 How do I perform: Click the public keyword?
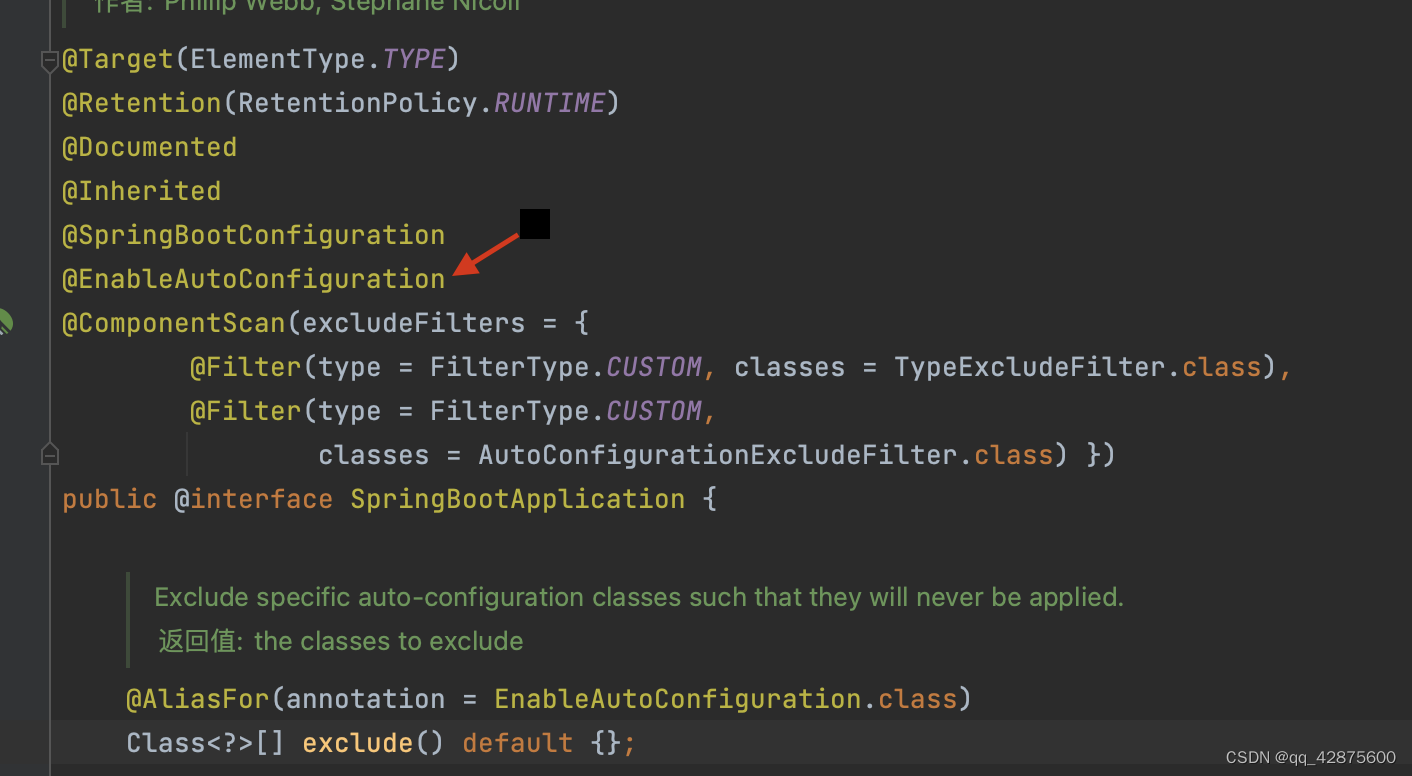[x=110, y=499]
